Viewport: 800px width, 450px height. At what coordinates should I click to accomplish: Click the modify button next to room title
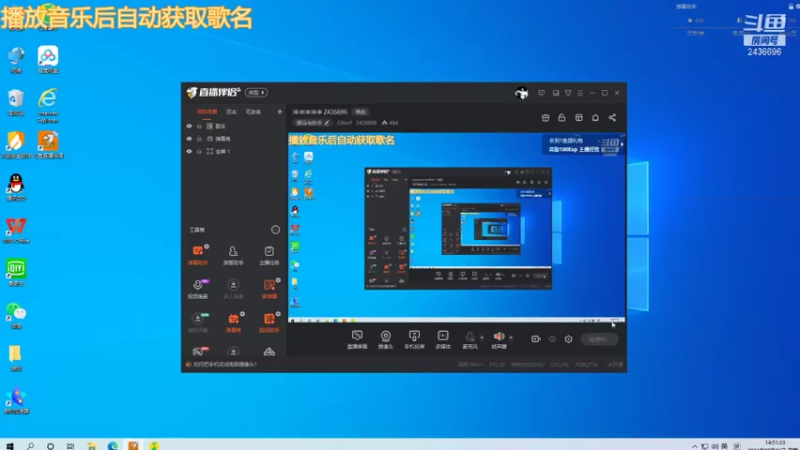point(361,112)
